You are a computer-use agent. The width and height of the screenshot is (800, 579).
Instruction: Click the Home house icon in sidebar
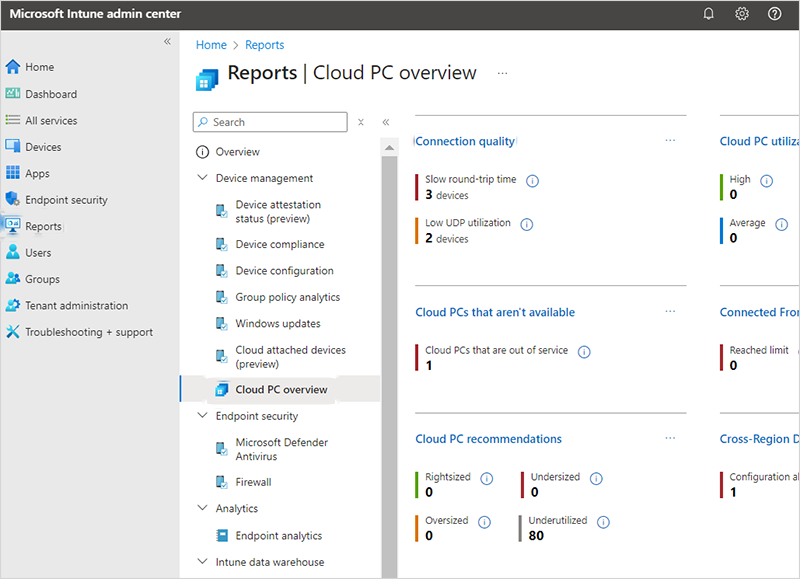13,67
